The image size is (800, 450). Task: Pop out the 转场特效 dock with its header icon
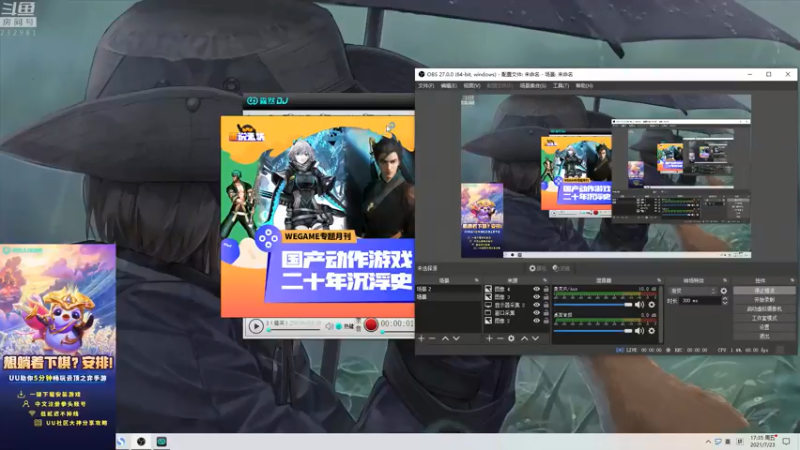click(725, 280)
